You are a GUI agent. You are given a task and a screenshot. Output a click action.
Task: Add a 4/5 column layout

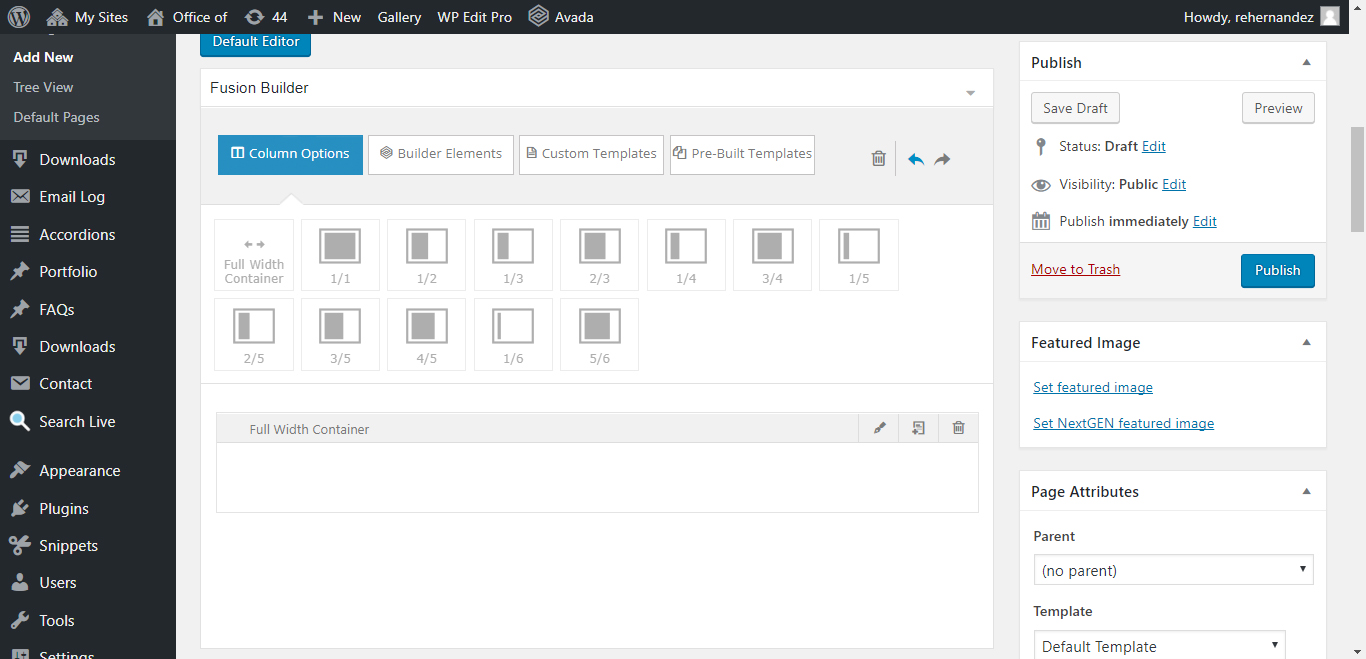point(426,334)
